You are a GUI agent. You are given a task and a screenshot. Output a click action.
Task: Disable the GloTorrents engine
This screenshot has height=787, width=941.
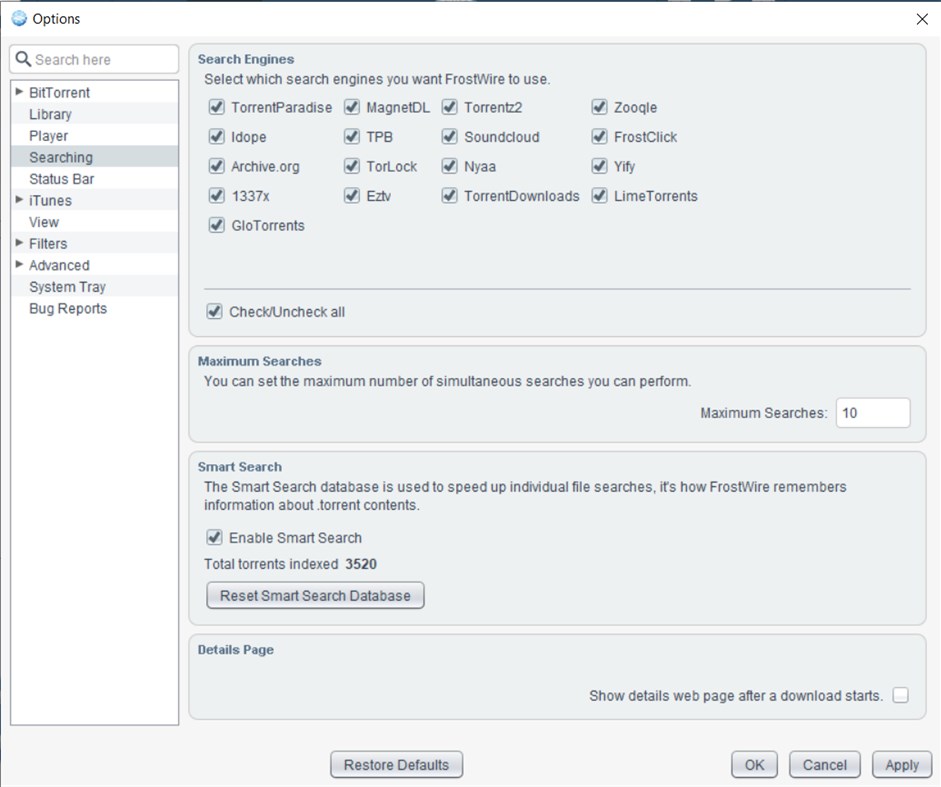[x=216, y=226]
